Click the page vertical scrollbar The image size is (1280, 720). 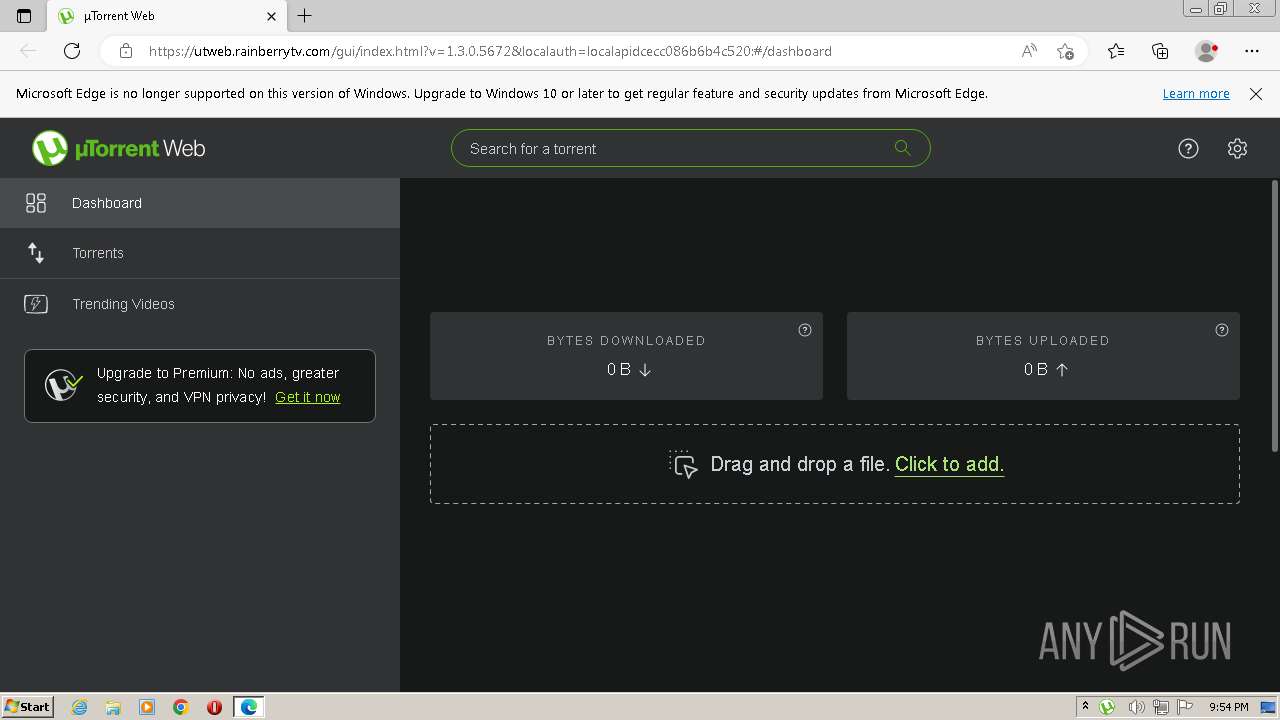1274,316
